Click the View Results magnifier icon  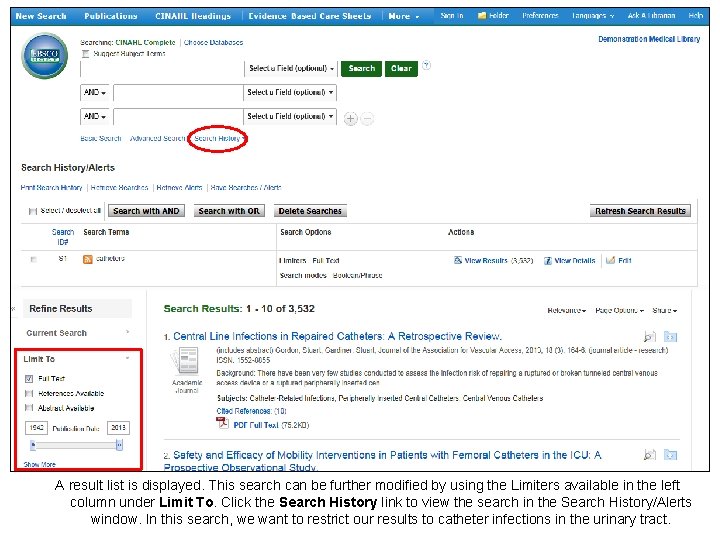pyautogui.click(x=457, y=260)
